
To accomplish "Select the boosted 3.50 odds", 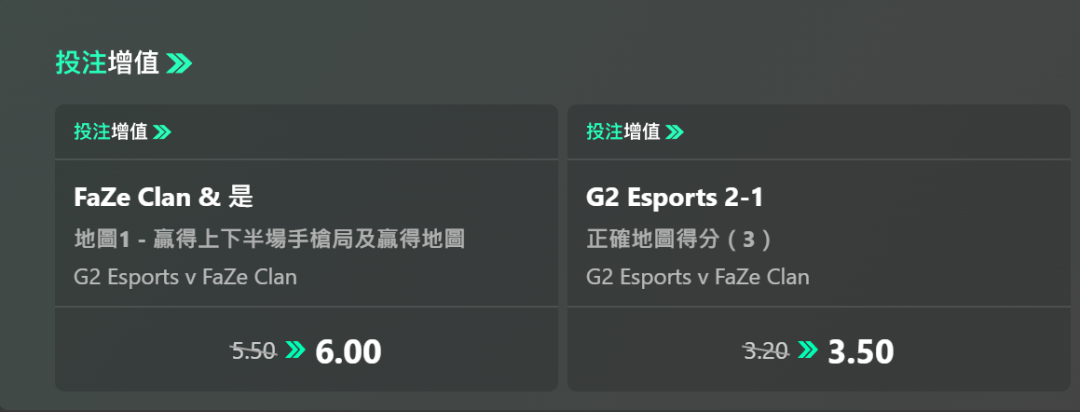I will point(860,352).
